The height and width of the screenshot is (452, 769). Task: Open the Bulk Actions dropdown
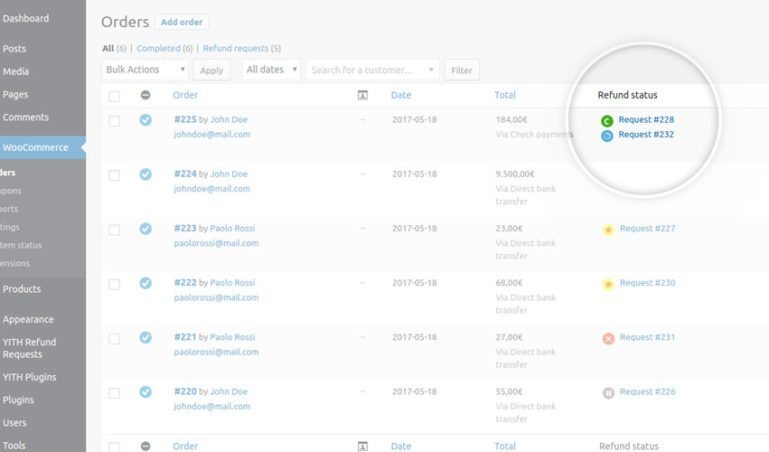pyautogui.click(x=146, y=70)
